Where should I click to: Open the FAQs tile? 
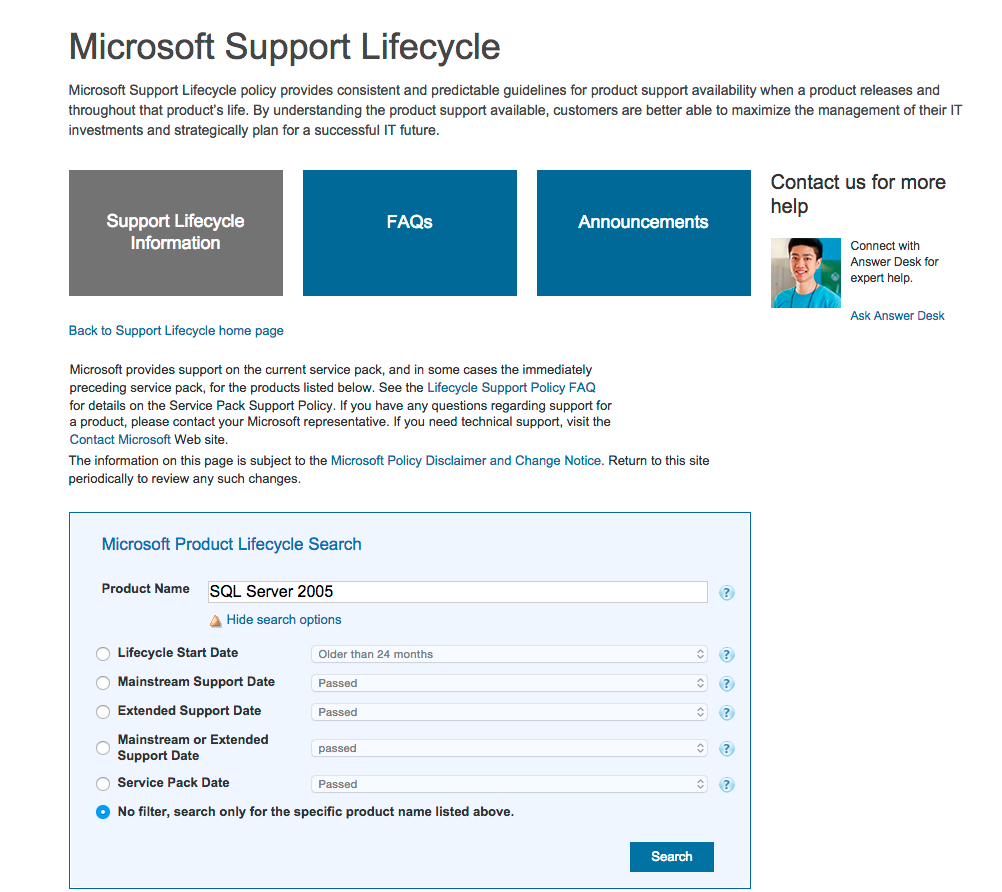click(x=410, y=233)
